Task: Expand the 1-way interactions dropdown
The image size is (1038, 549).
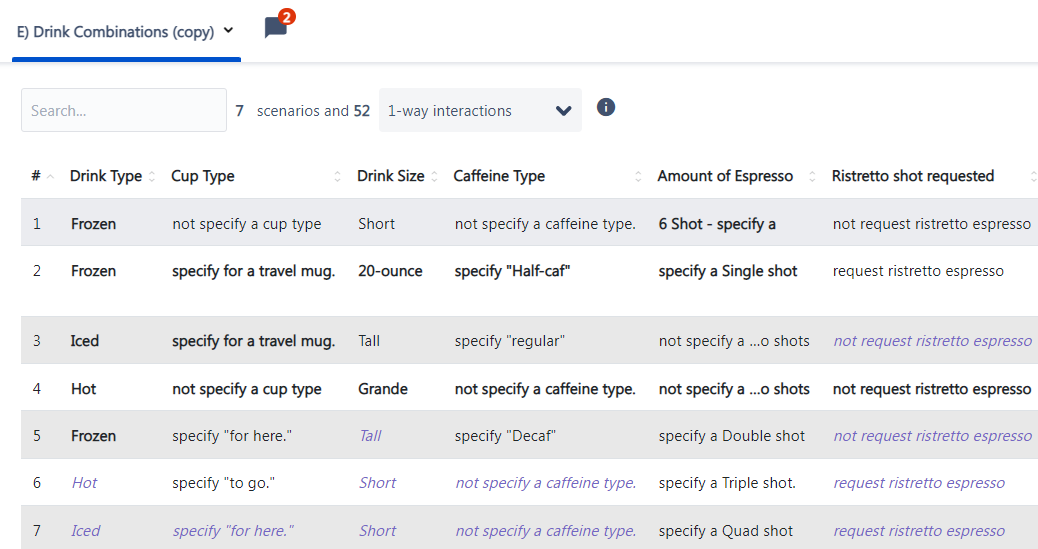Action: pos(480,110)
